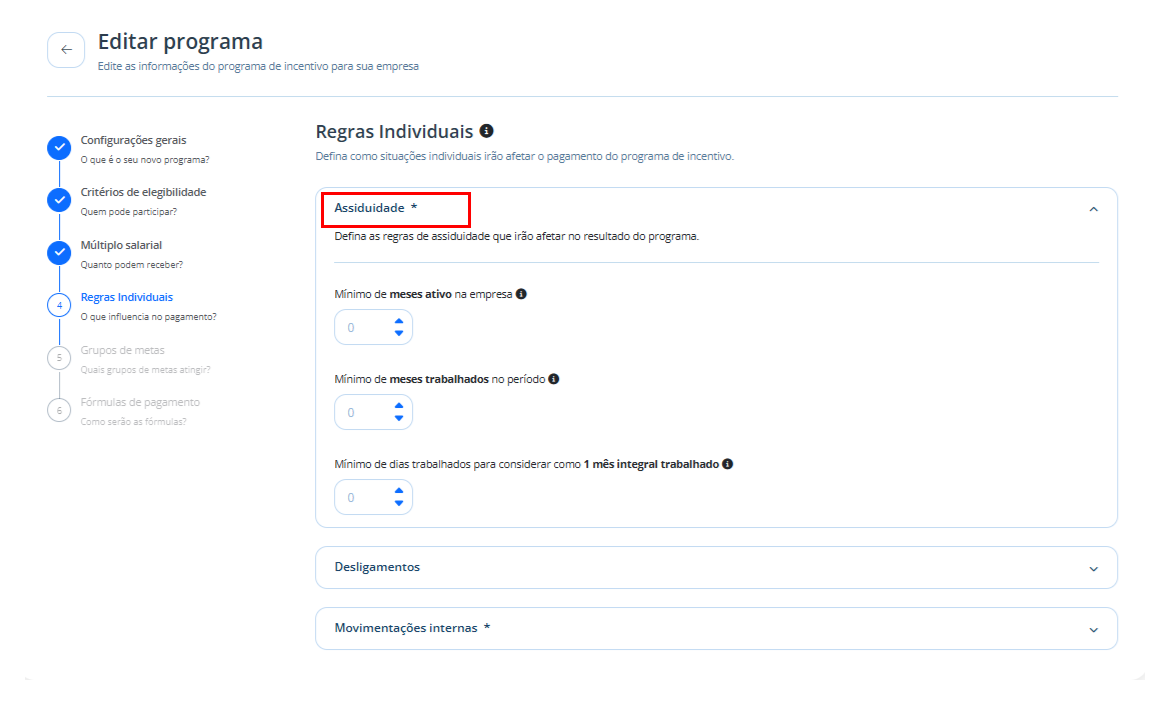Viewport: 1169px width, 701px height.
Task: Expand the Movimentações internas section chevron
Action: pos(1094,630)
